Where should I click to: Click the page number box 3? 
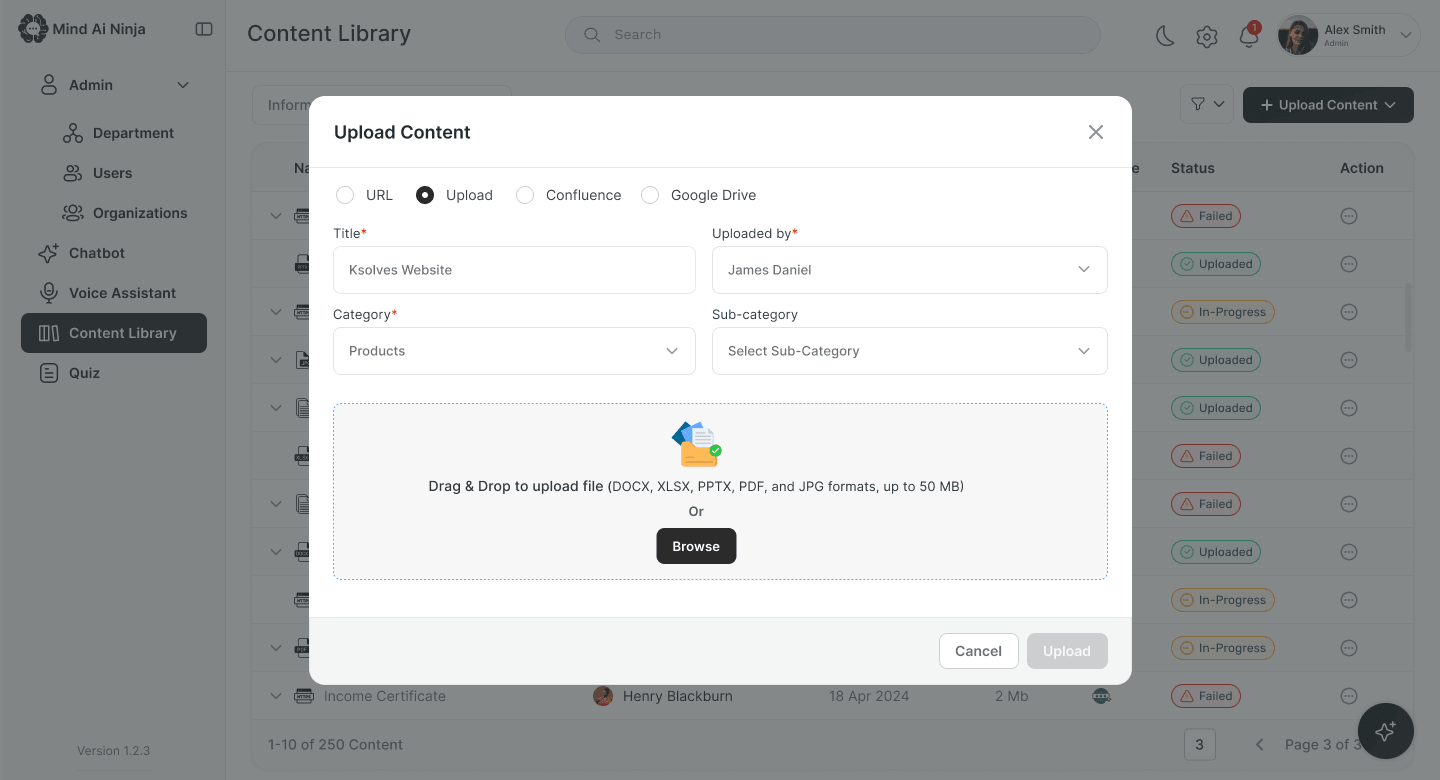pyautogui.click(x=1199, y=744)
